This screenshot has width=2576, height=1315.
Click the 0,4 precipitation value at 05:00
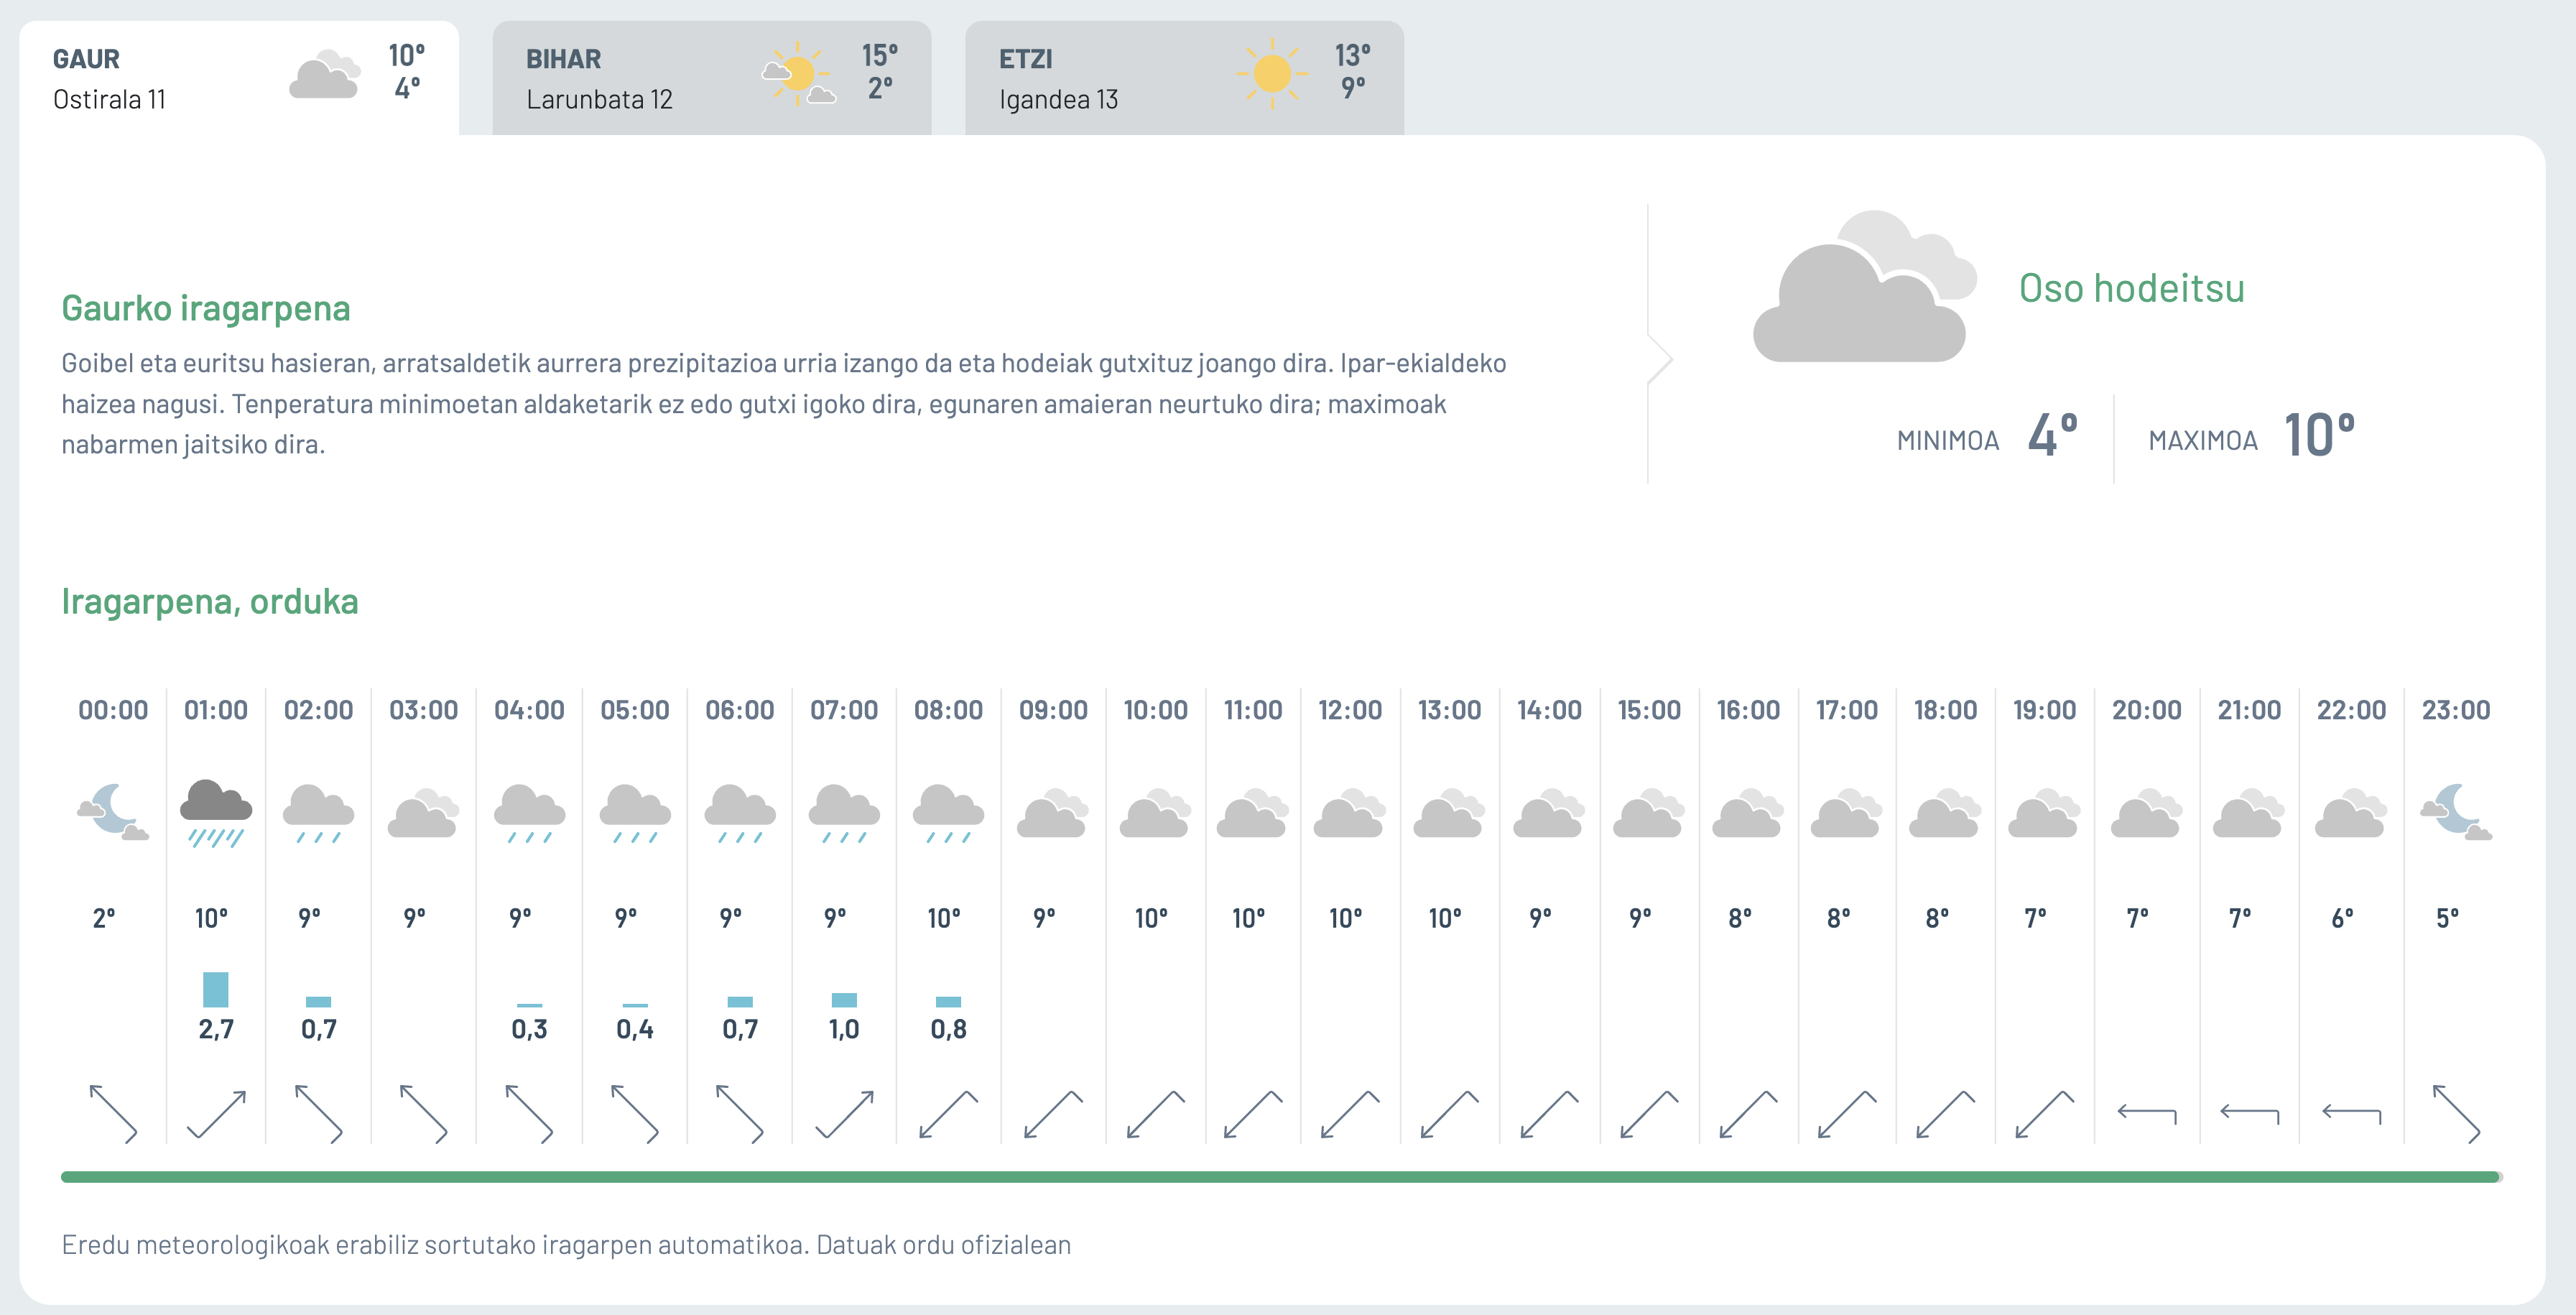pyautogui.click(x=635, y=1029)
